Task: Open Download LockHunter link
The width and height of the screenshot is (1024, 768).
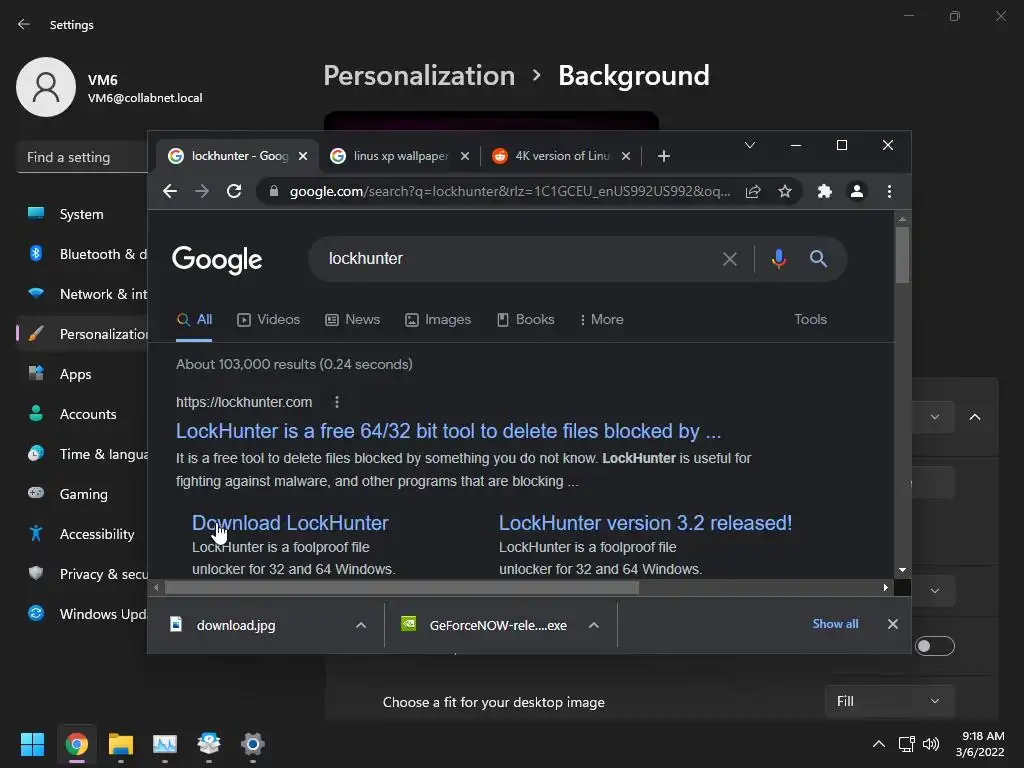Action: coord(290,523)
